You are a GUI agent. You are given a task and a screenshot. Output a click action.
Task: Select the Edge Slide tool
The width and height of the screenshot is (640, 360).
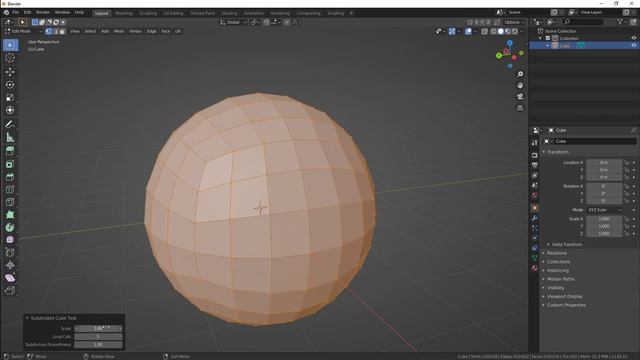(10, 253)
